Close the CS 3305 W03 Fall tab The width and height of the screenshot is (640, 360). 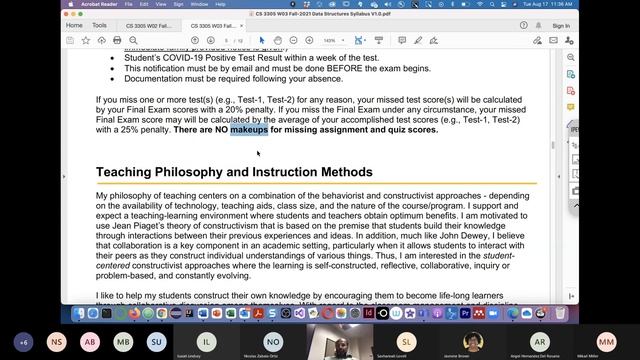[242, 26]
